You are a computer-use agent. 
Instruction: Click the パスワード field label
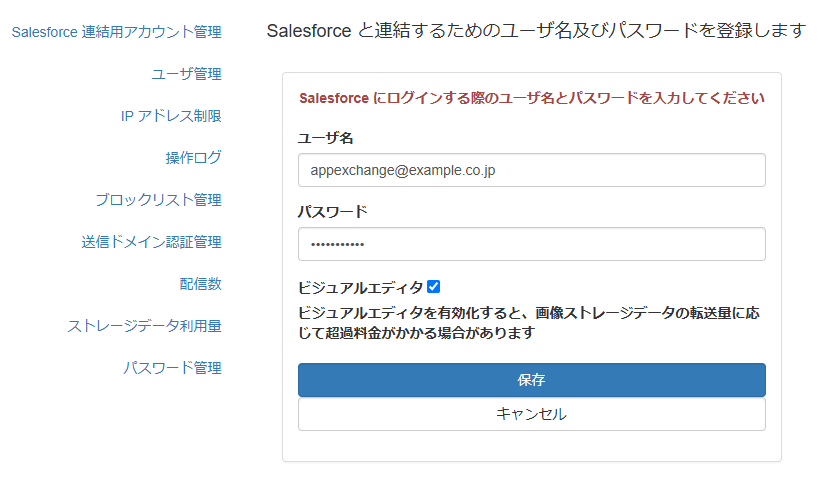tap(333, 212)
